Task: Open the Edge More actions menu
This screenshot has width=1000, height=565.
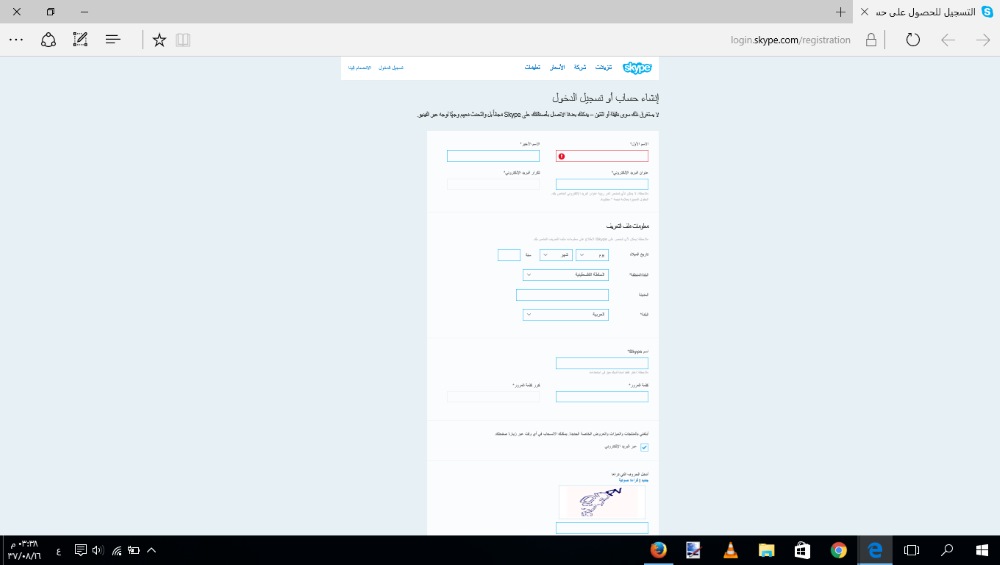Action: [16, 40]
